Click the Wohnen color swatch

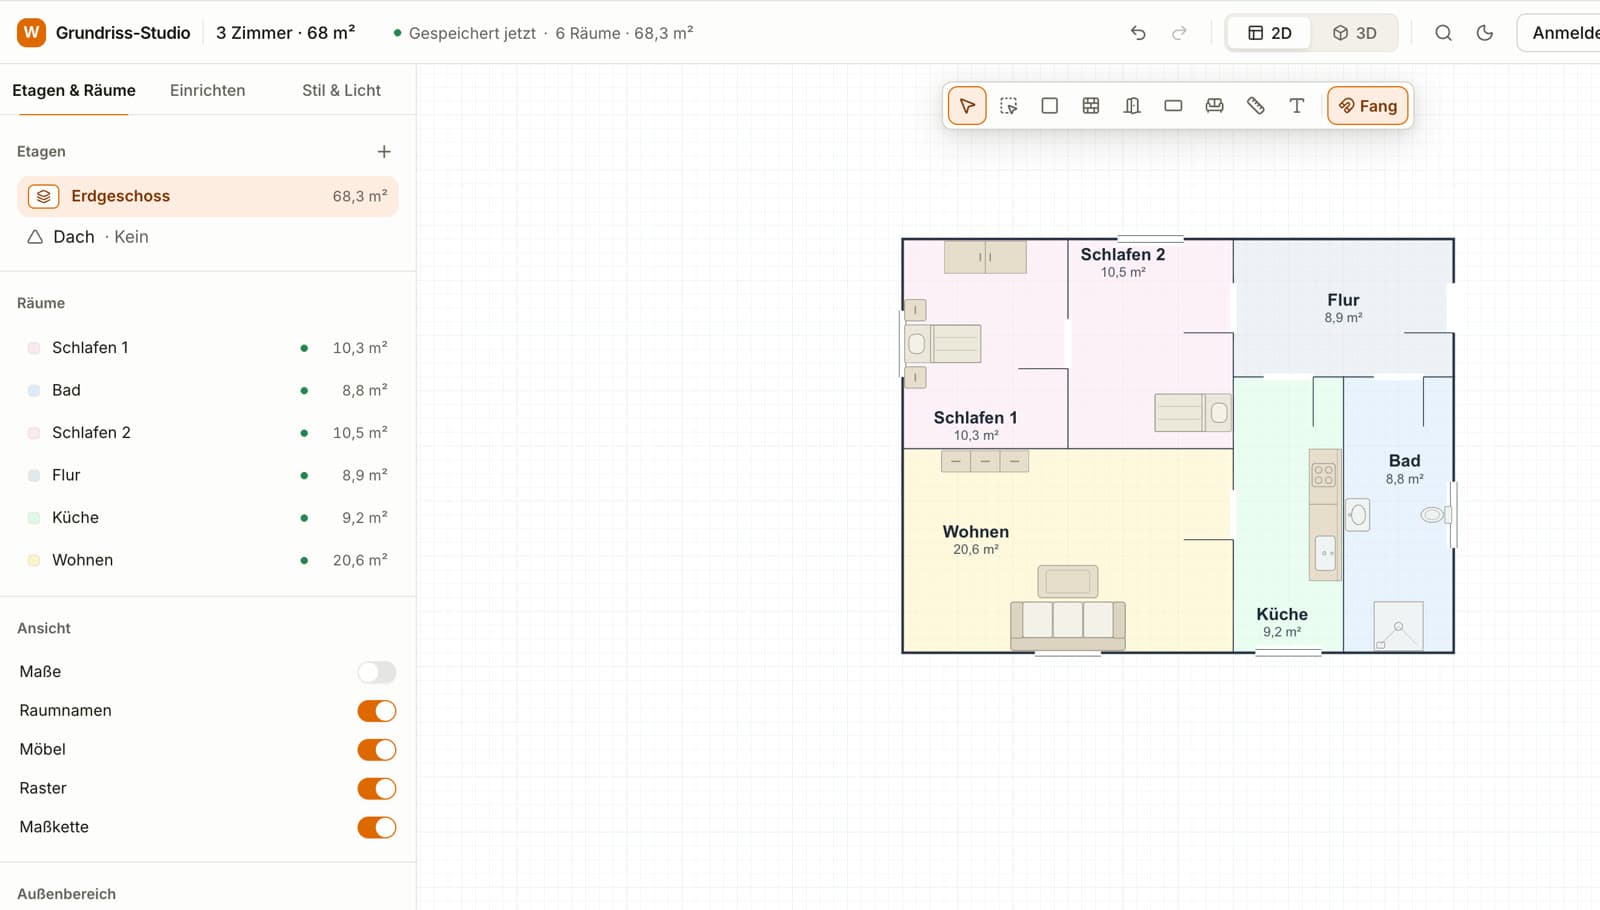point(34,560)
